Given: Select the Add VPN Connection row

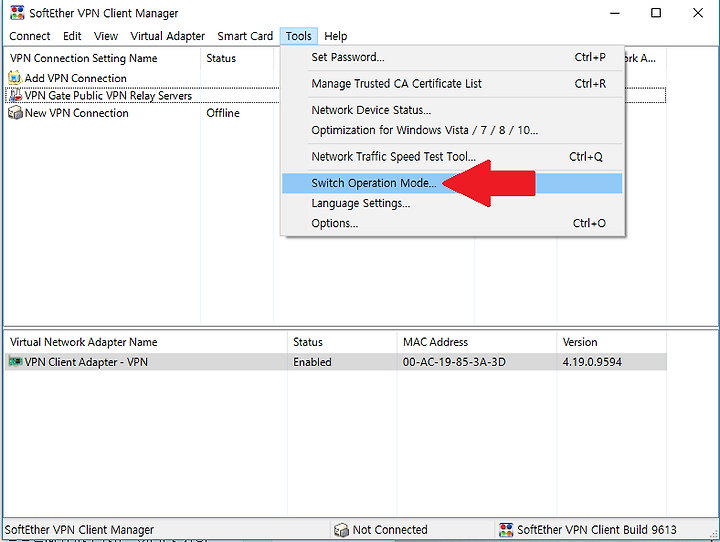Looking at the screenshot, I should [75, 78].
